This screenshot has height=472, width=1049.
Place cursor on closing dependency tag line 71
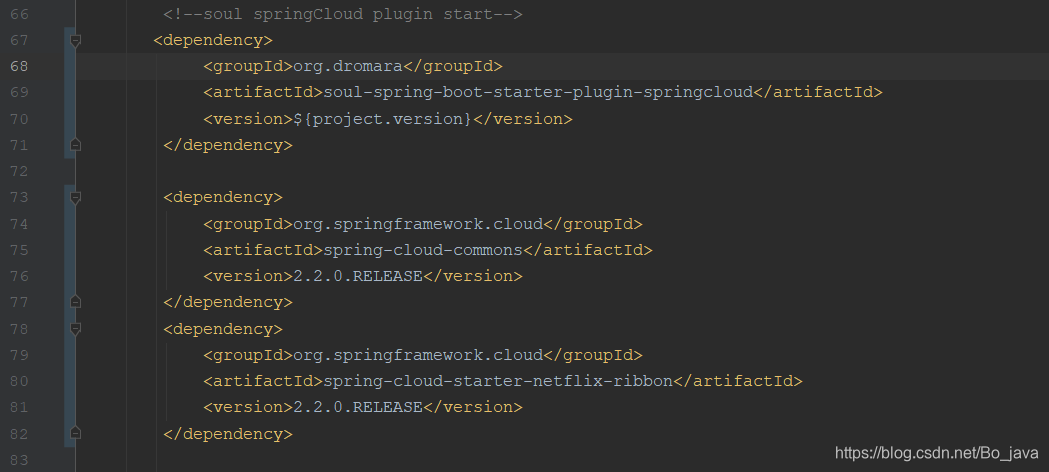(x=227, y=145)
